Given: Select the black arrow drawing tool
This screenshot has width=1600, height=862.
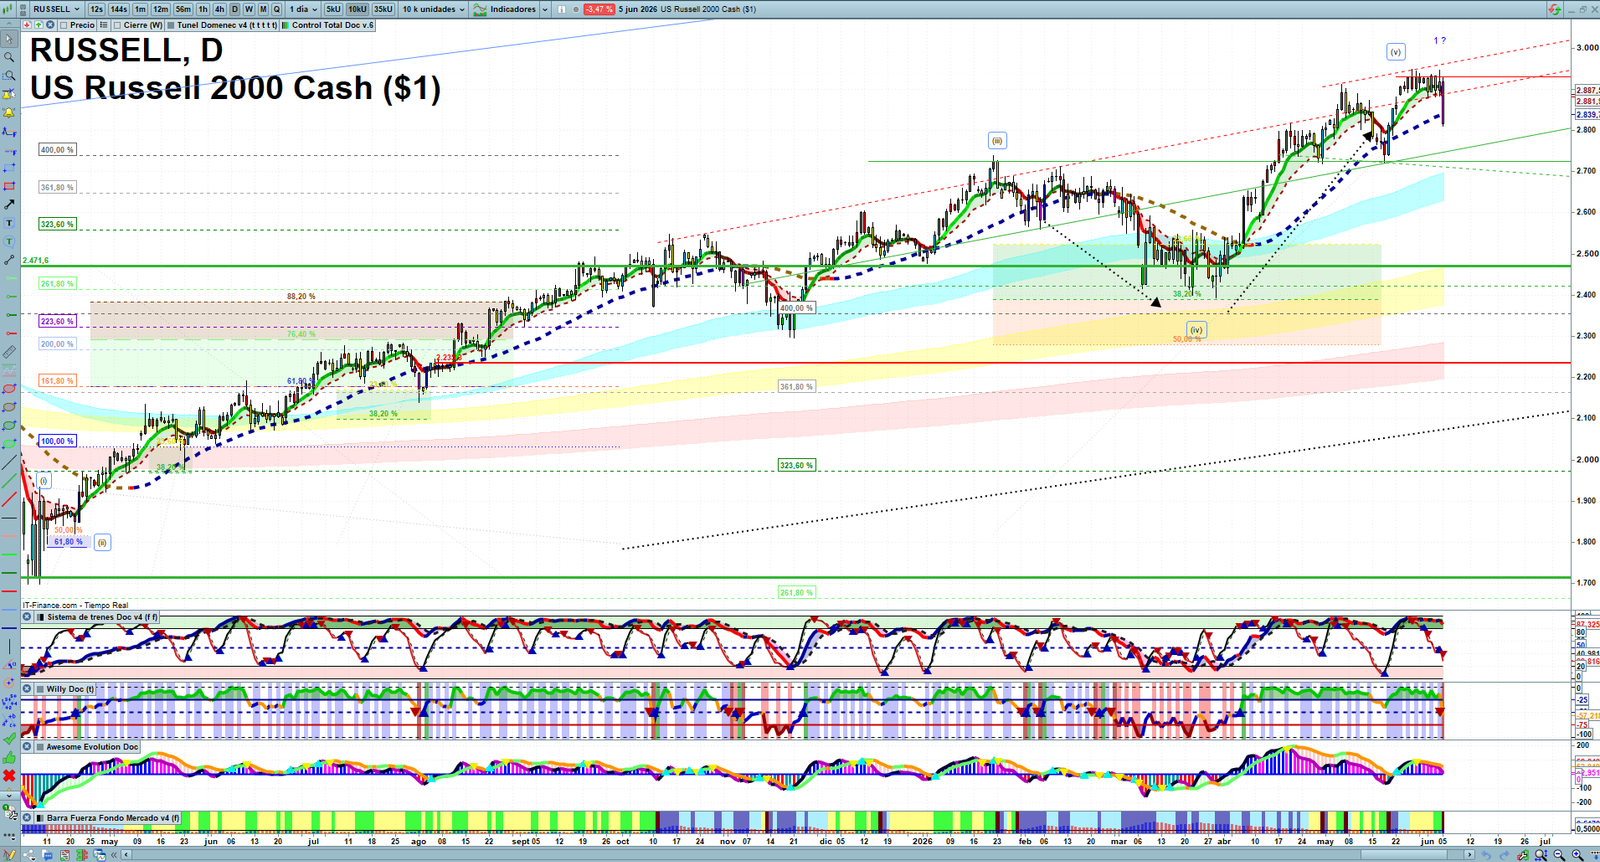Looking at the screenshot, I should tap(9, 204).
